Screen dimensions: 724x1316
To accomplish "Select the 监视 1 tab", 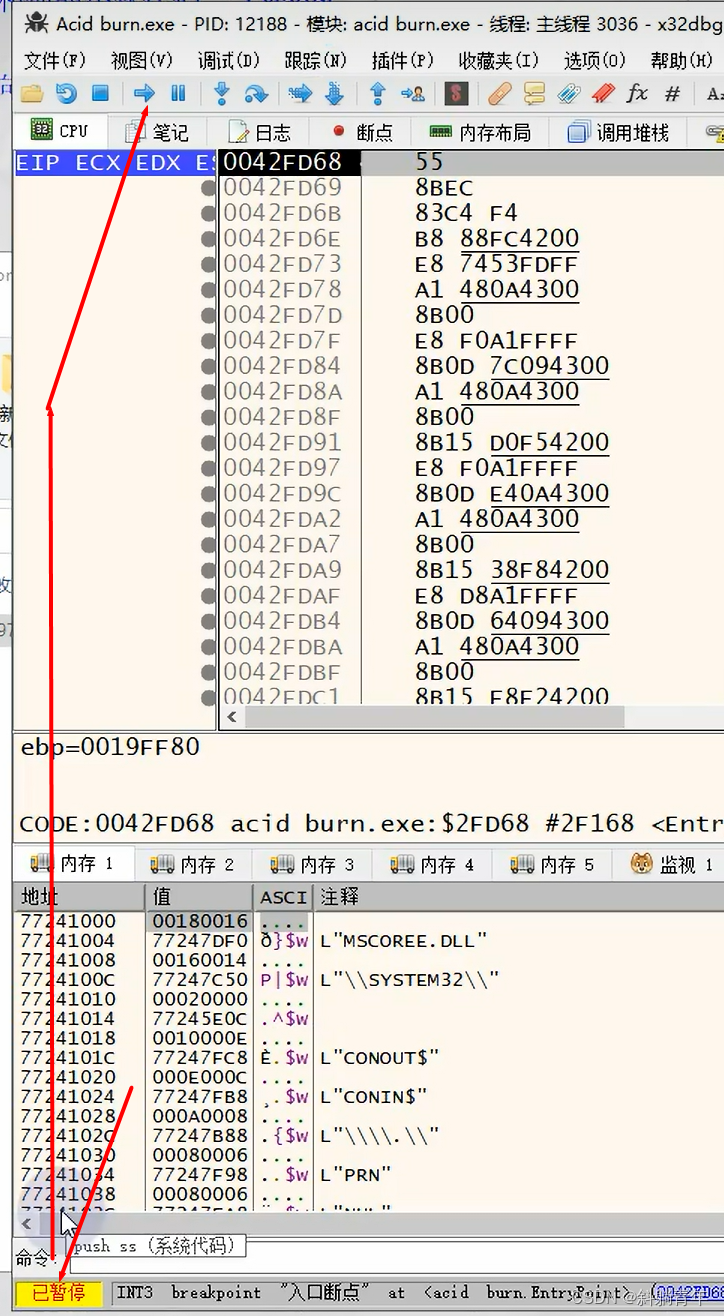I will coord(673,864).
